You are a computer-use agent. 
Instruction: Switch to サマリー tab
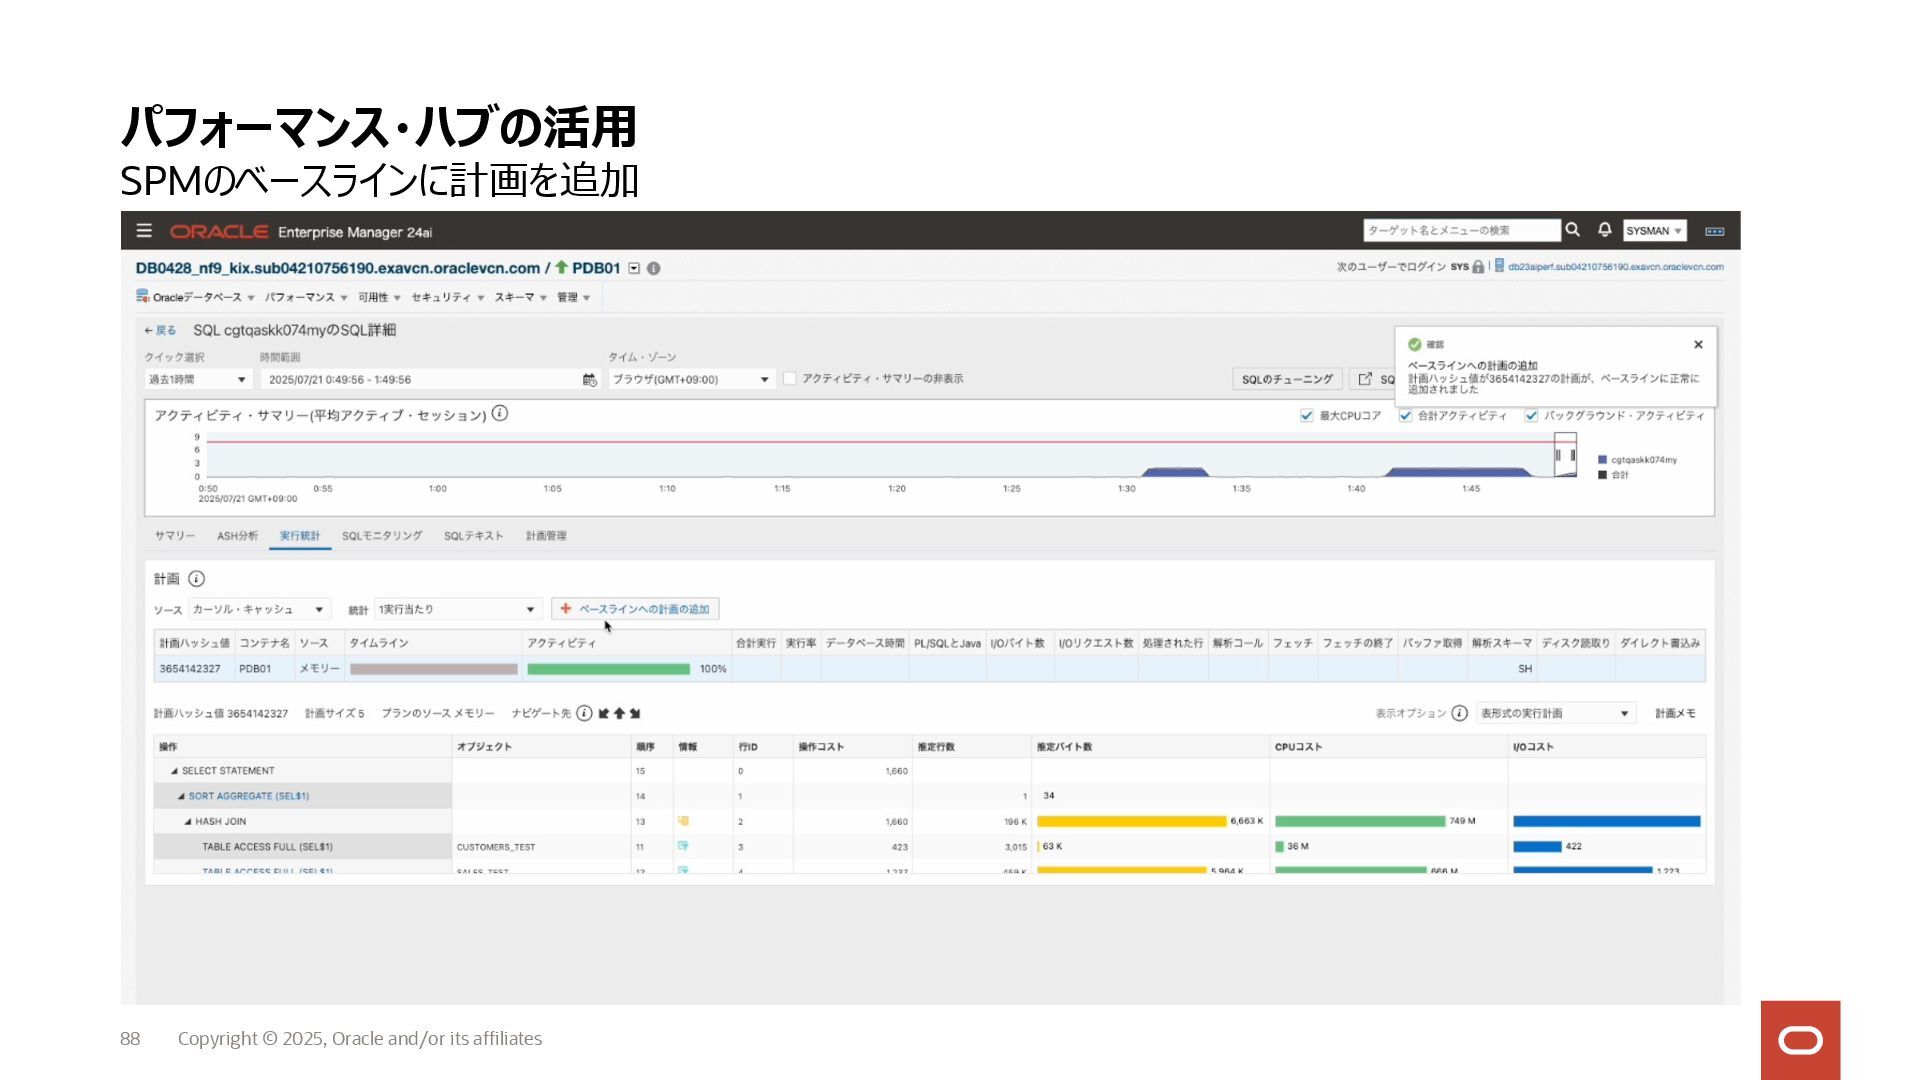tap(175, 536)
